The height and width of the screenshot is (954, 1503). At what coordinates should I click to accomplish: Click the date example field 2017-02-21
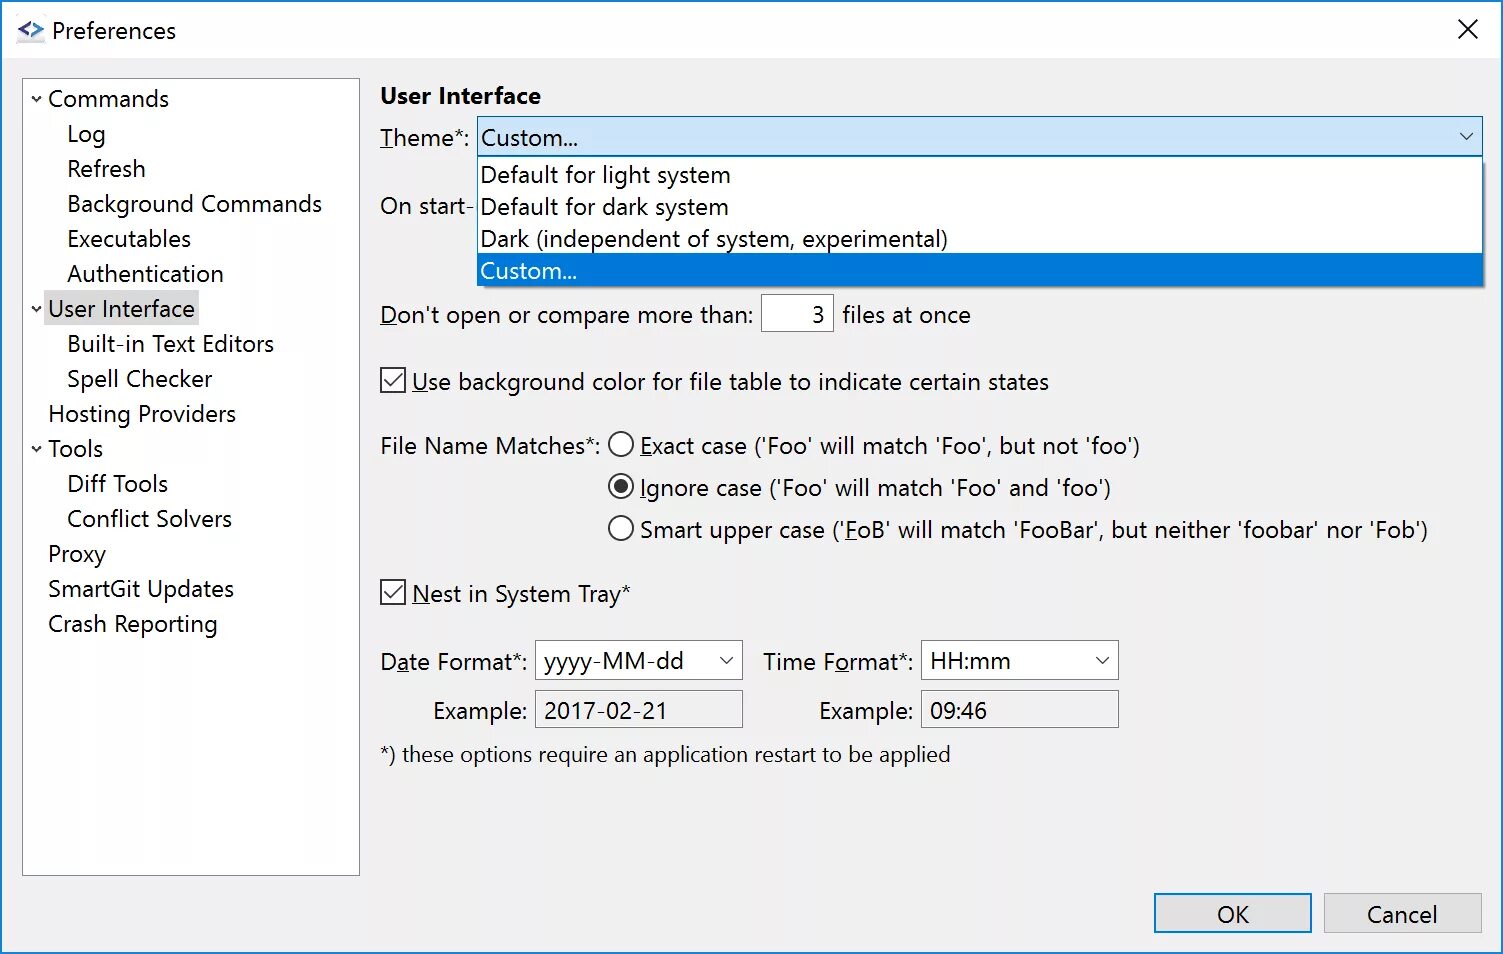pos(639,710)
